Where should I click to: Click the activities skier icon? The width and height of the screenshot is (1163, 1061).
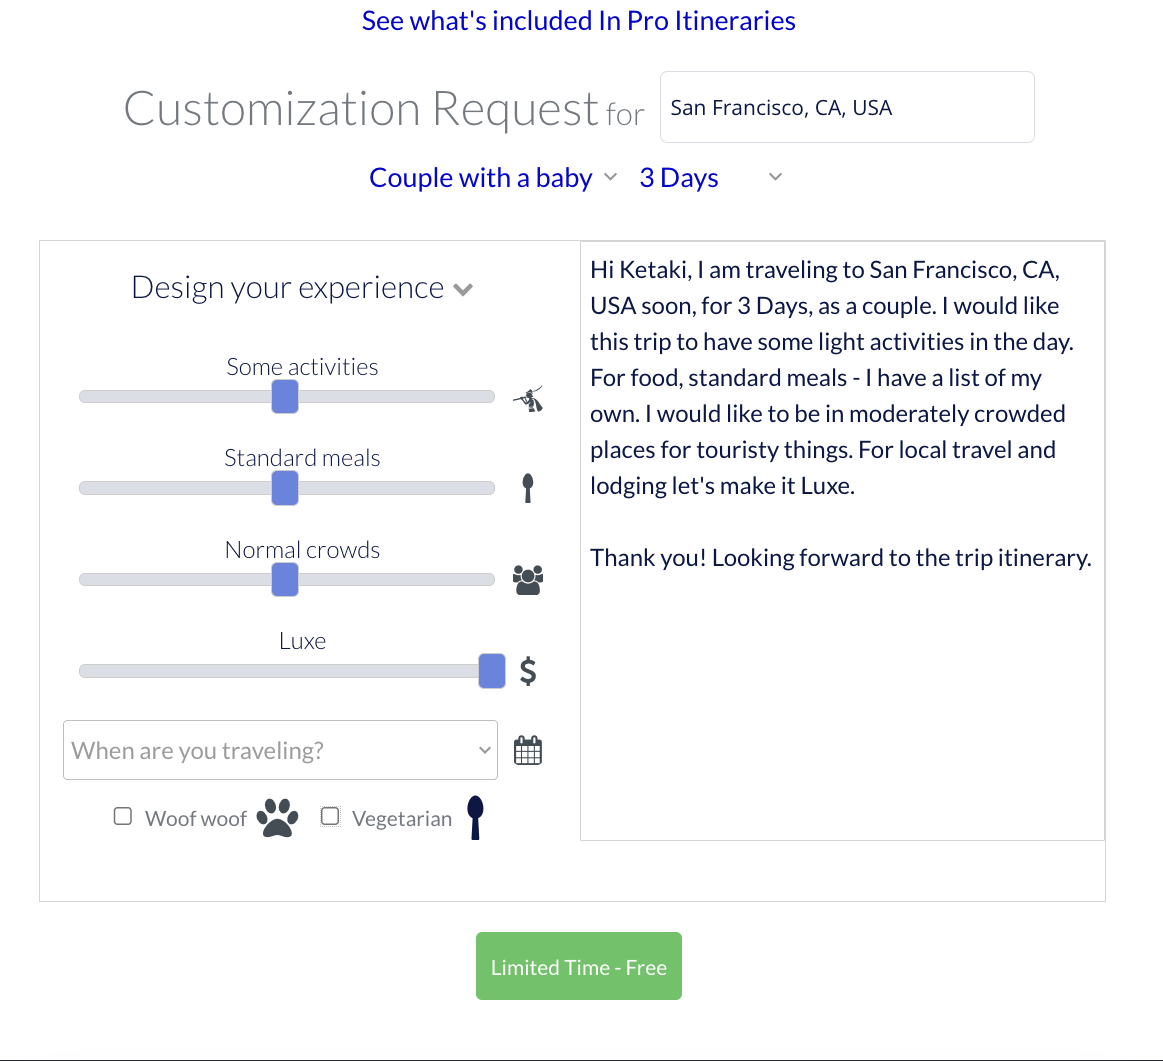528,398
